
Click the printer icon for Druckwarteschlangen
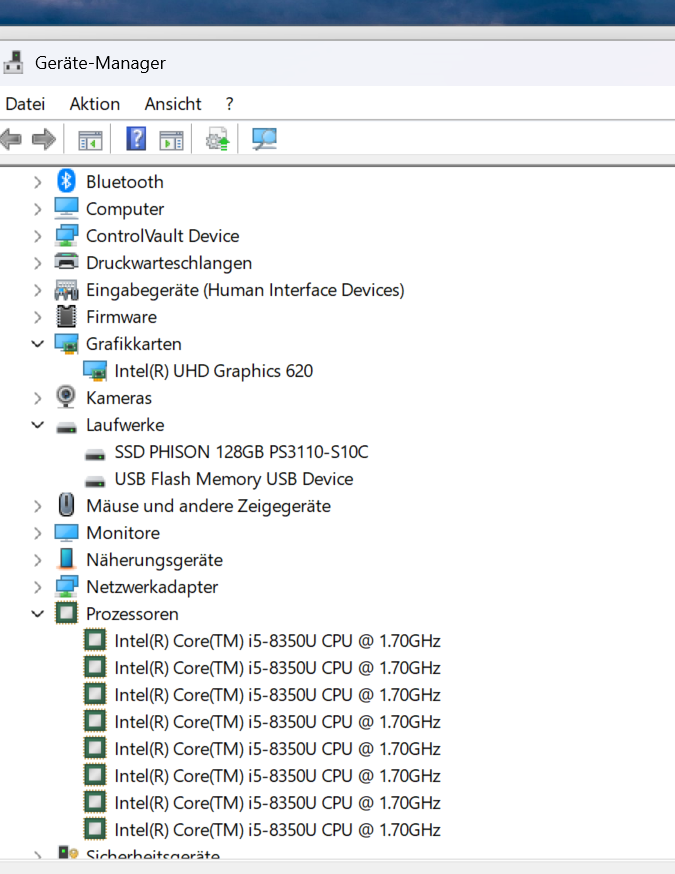[x=66, y=261]
